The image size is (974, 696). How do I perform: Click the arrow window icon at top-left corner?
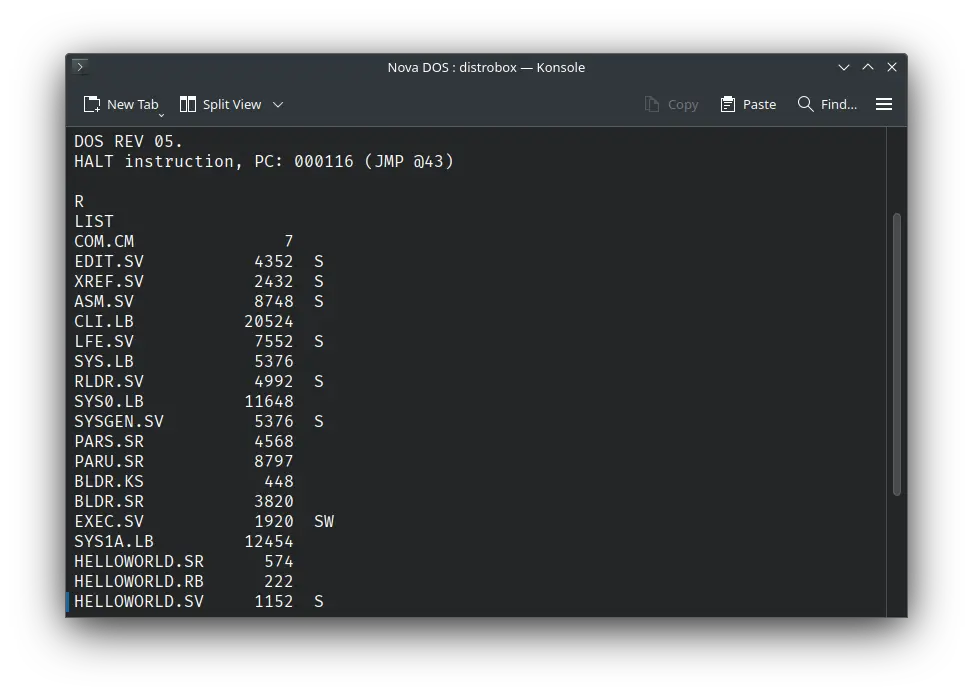(79, 66)
